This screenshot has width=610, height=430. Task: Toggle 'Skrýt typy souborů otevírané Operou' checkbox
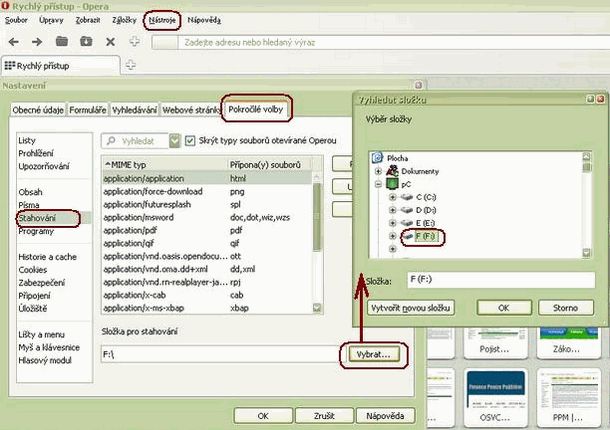point(190,140)
